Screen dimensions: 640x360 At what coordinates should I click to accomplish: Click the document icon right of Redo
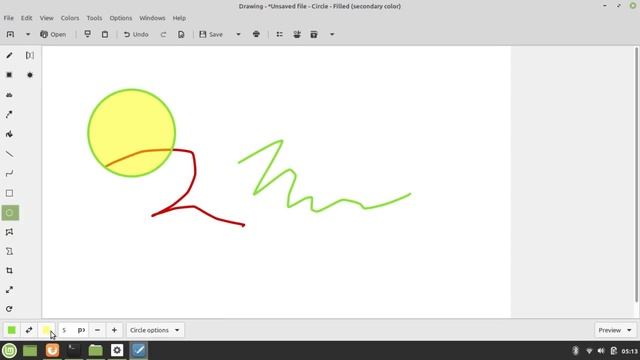(x=181, y=34)
